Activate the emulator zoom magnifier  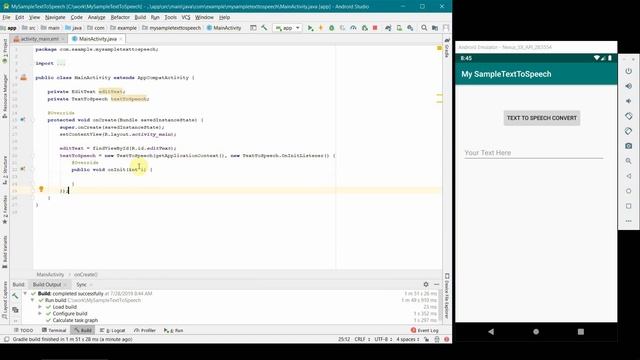629,161
